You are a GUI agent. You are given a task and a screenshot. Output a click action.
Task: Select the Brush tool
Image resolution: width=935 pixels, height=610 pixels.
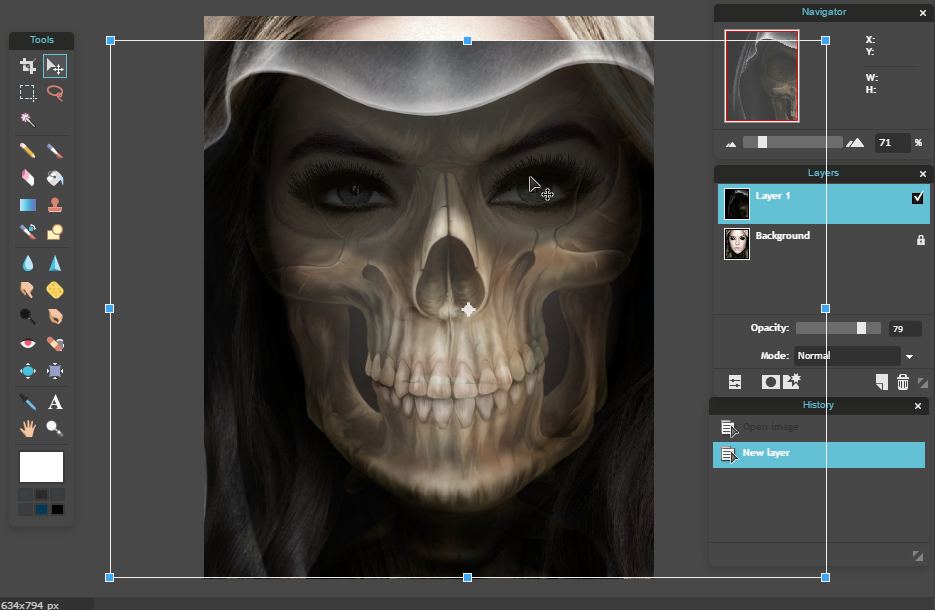(55, 150)
